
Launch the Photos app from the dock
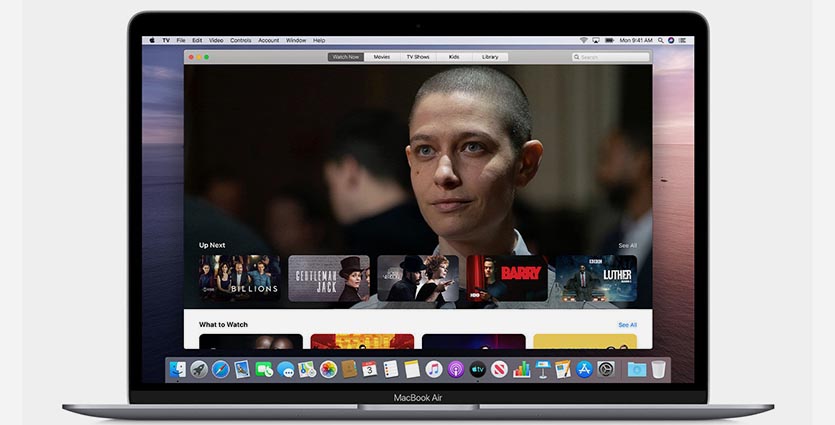[x=328, y=369]
